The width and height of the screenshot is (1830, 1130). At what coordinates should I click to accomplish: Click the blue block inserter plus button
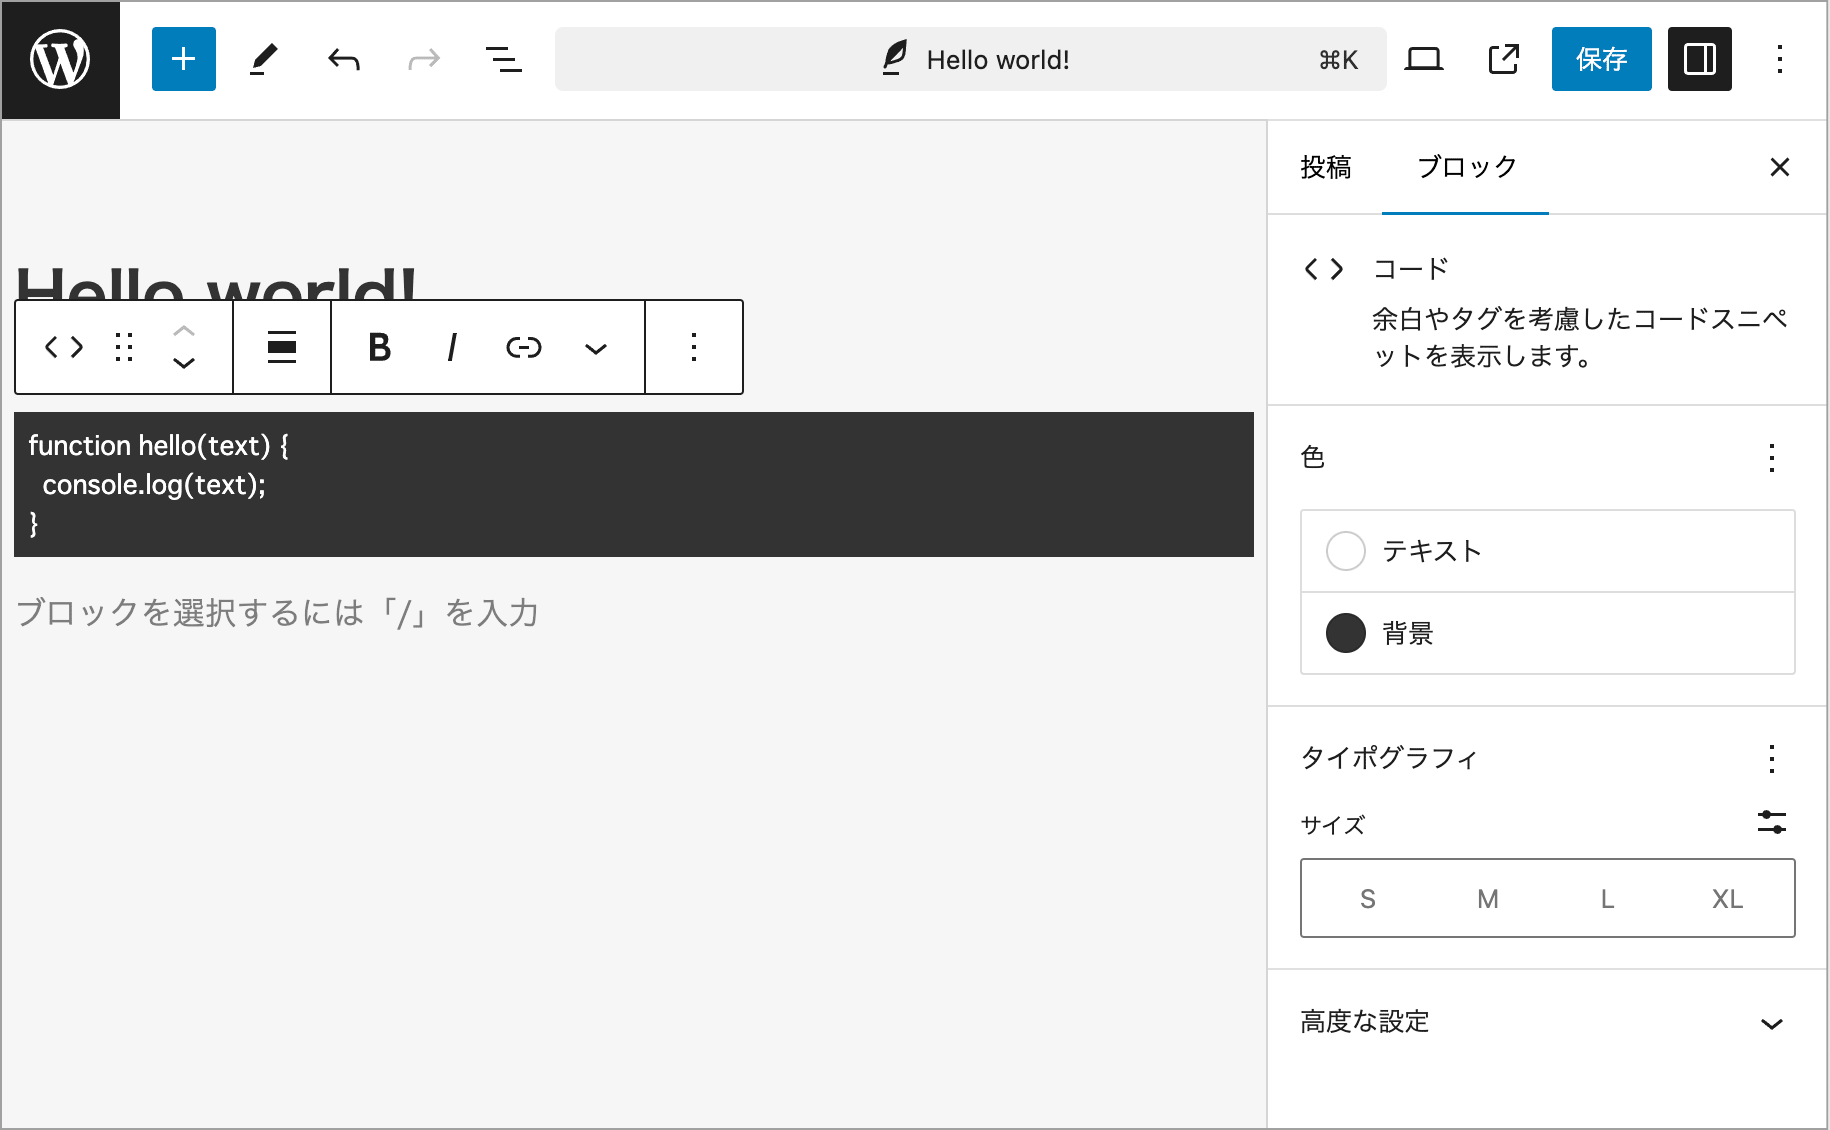(183, 59)
